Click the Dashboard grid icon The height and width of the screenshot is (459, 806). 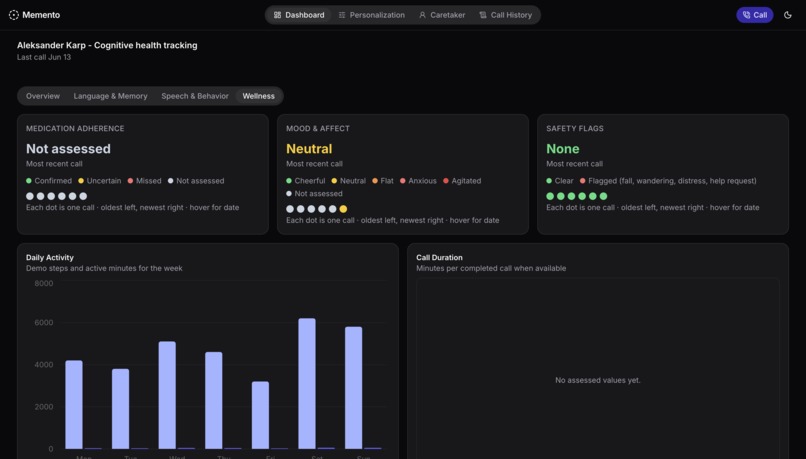pos(278,15)
